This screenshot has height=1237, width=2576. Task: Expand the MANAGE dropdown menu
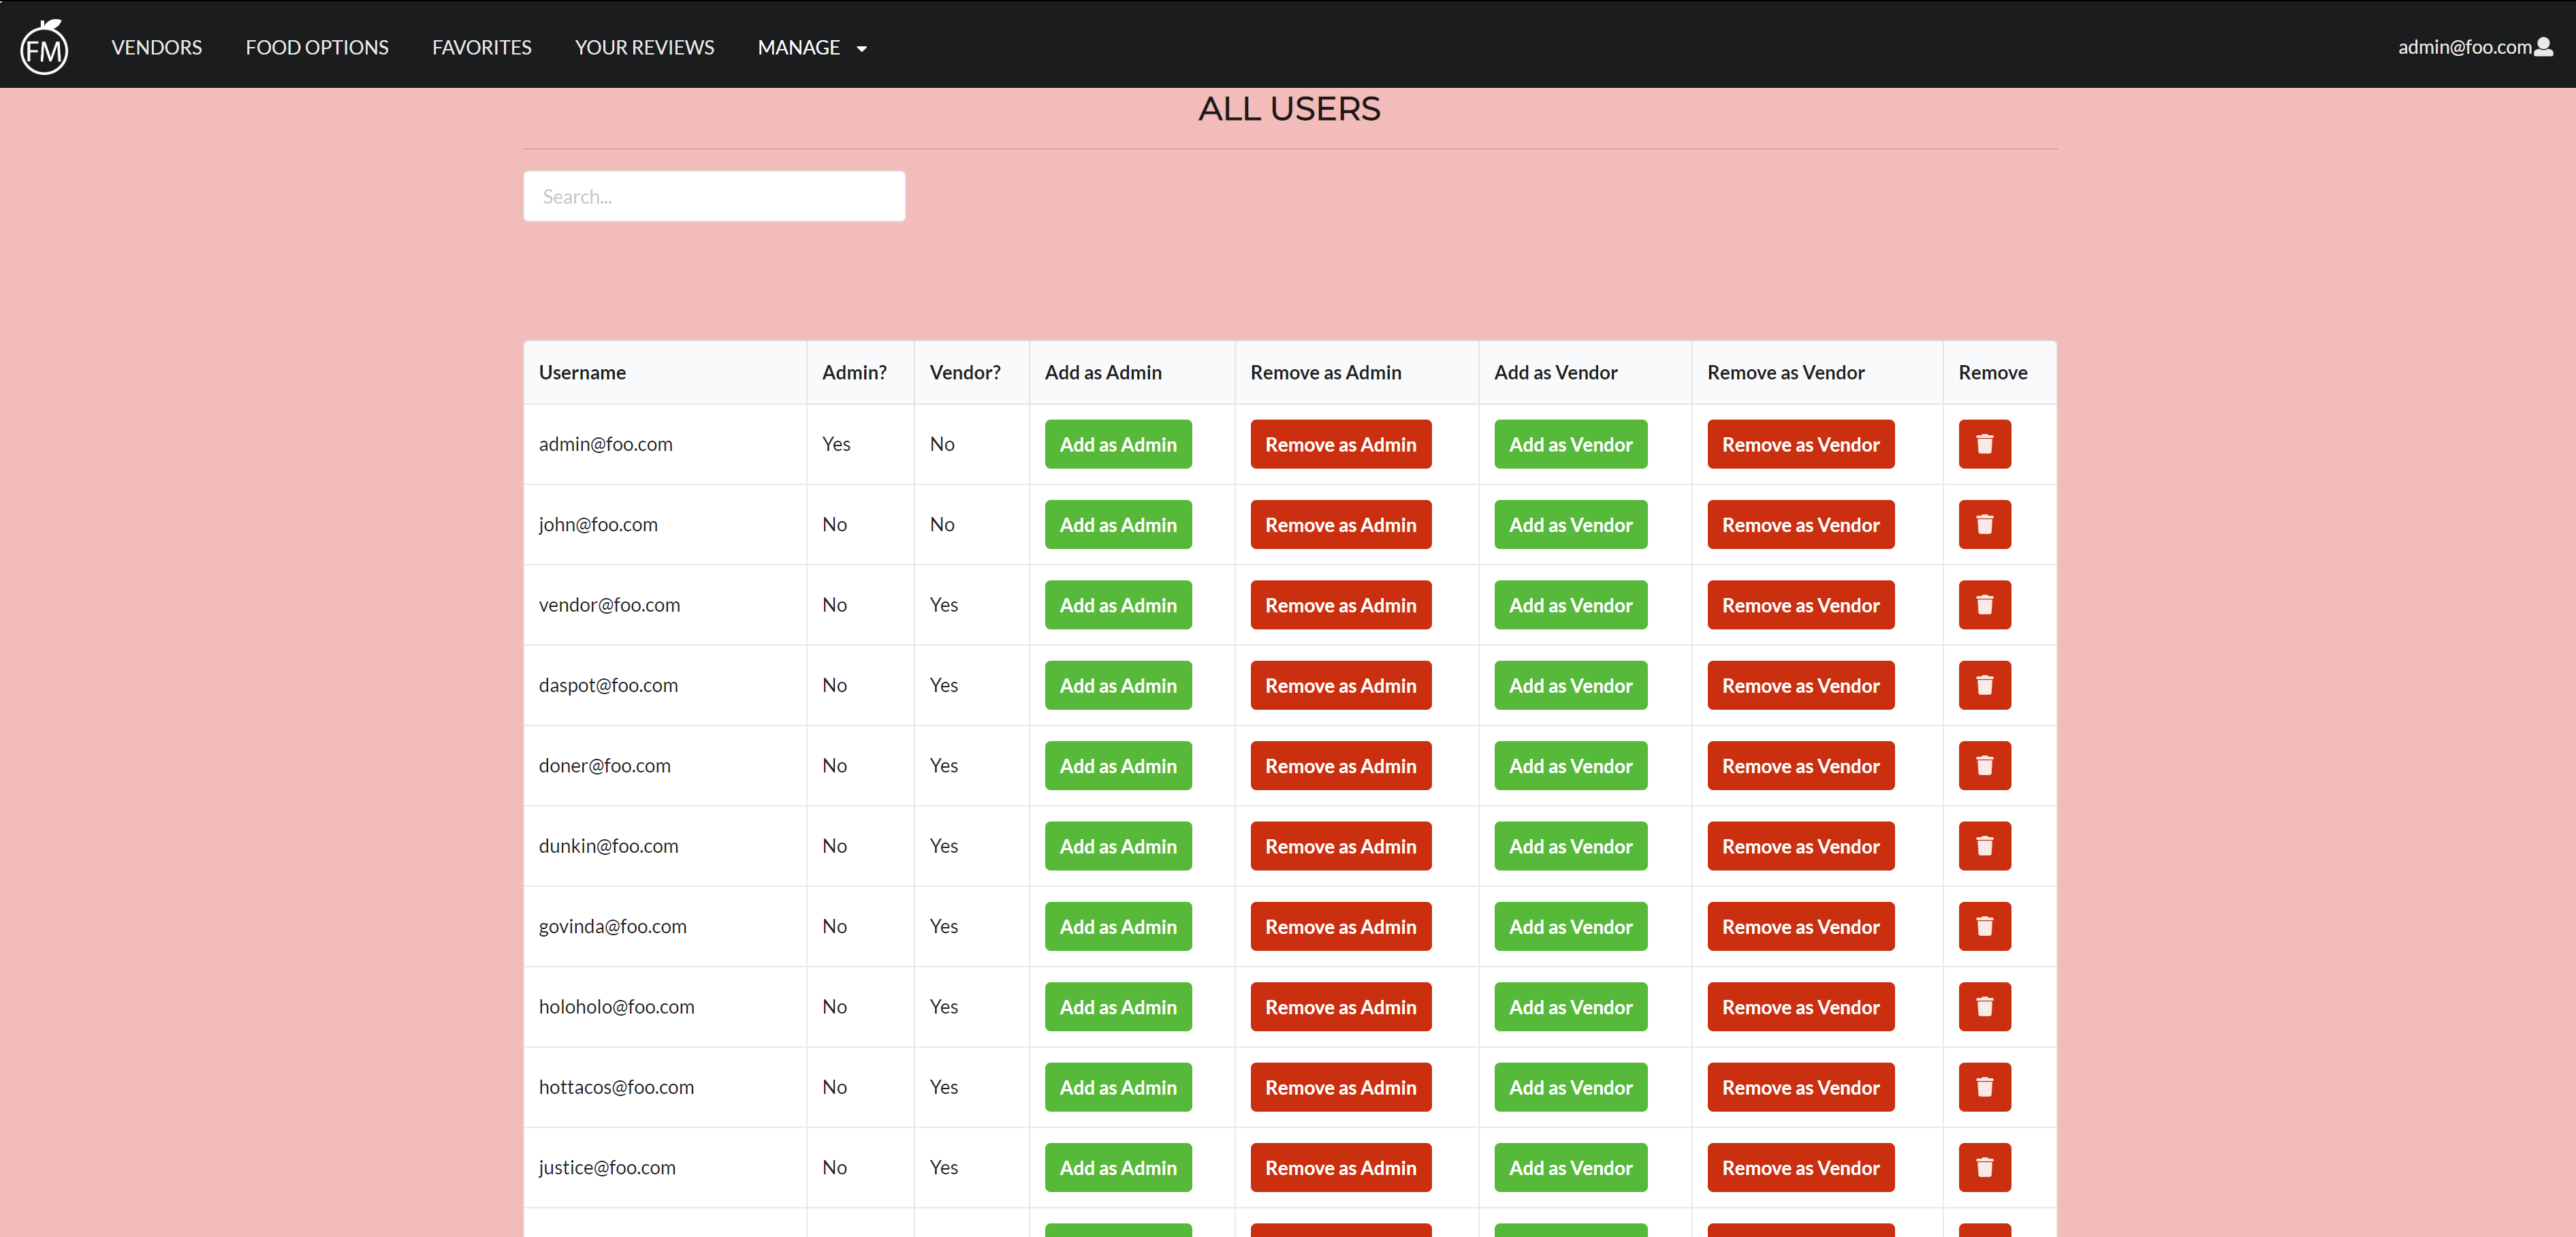[812, 47]
